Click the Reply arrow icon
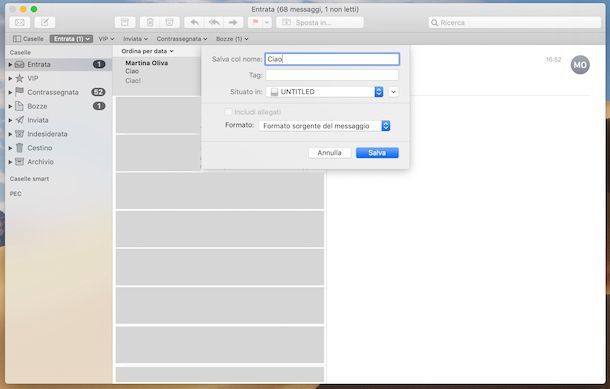This screenshot has height=389, width=610. pos(194,23)
